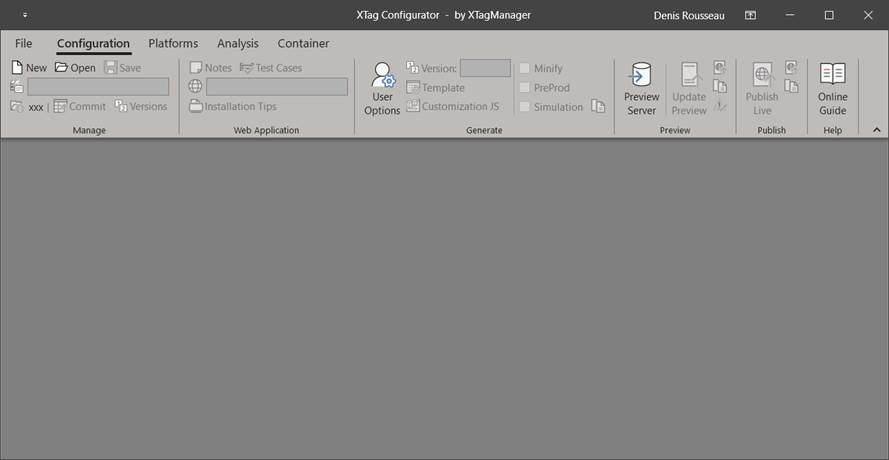Collapse the ribbon with chevron arrow
Viewport: 889px width, 460px height.
tap(877, 130)
